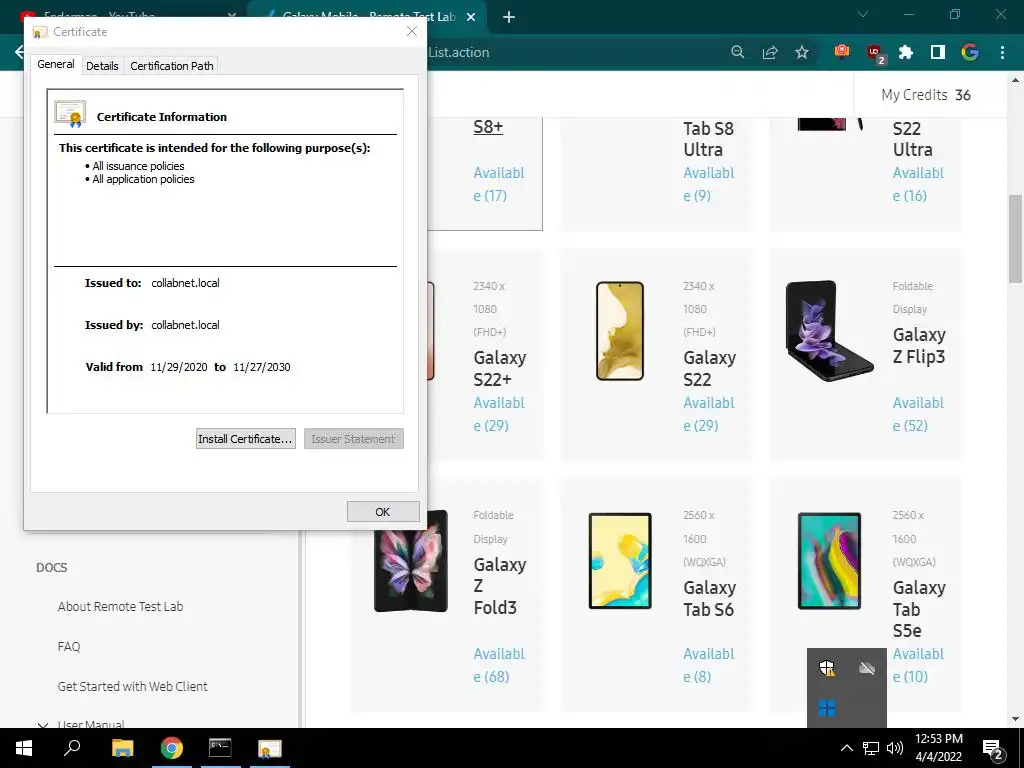Open the network status tray icon
1024x768 pixels.
(871, 748)
